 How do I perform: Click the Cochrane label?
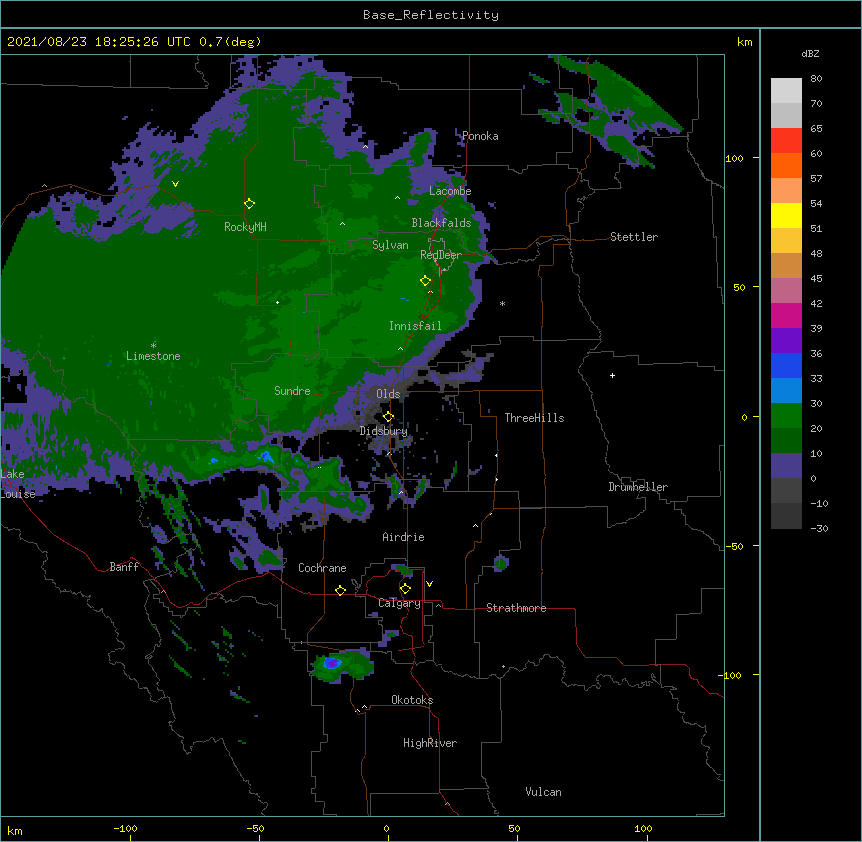(322, 568)
